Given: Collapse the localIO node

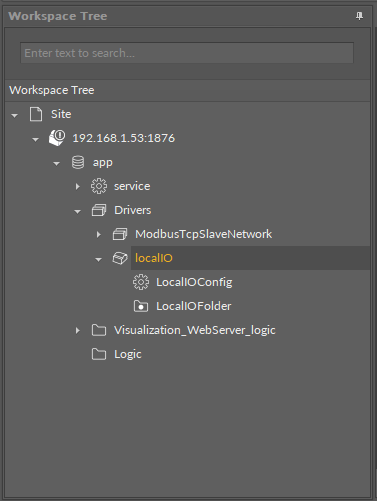Looking at the screenshot, I should coord(98,260).
